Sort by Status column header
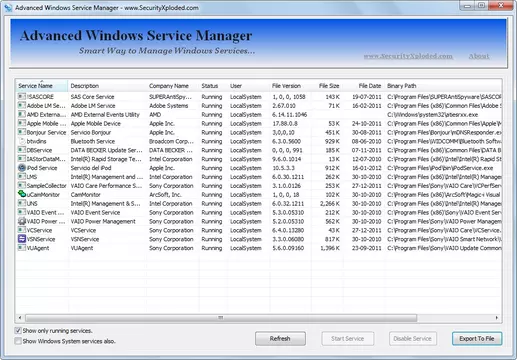The image size is (517, 360). [x=213, y=86]
